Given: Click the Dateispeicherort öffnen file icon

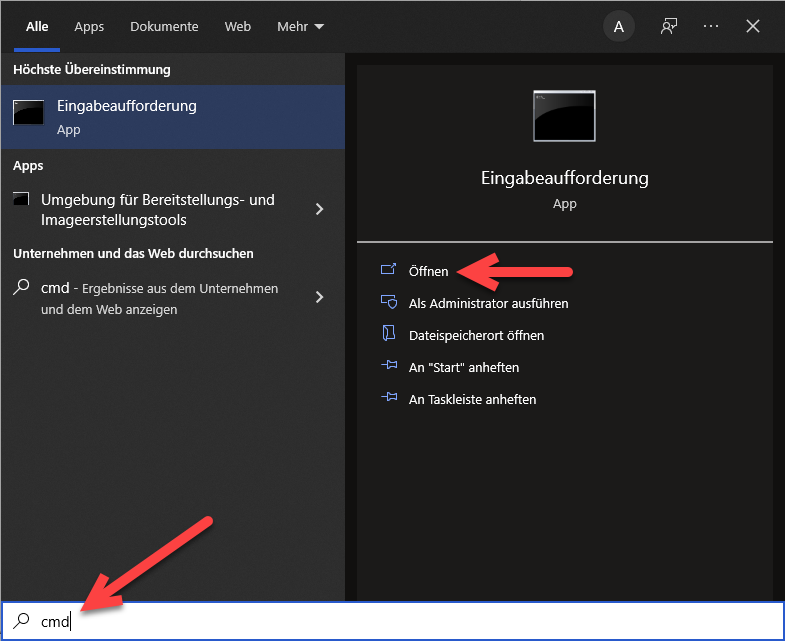Looking at the screenshot, I should [x=389, y=334].
